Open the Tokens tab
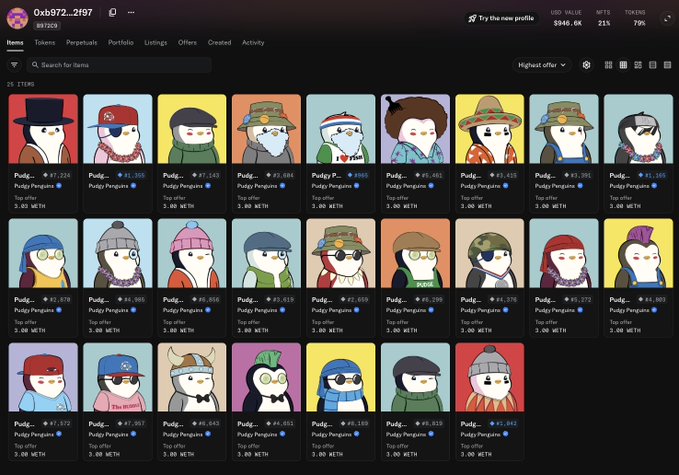679x475 pixels. click(45, 42)
